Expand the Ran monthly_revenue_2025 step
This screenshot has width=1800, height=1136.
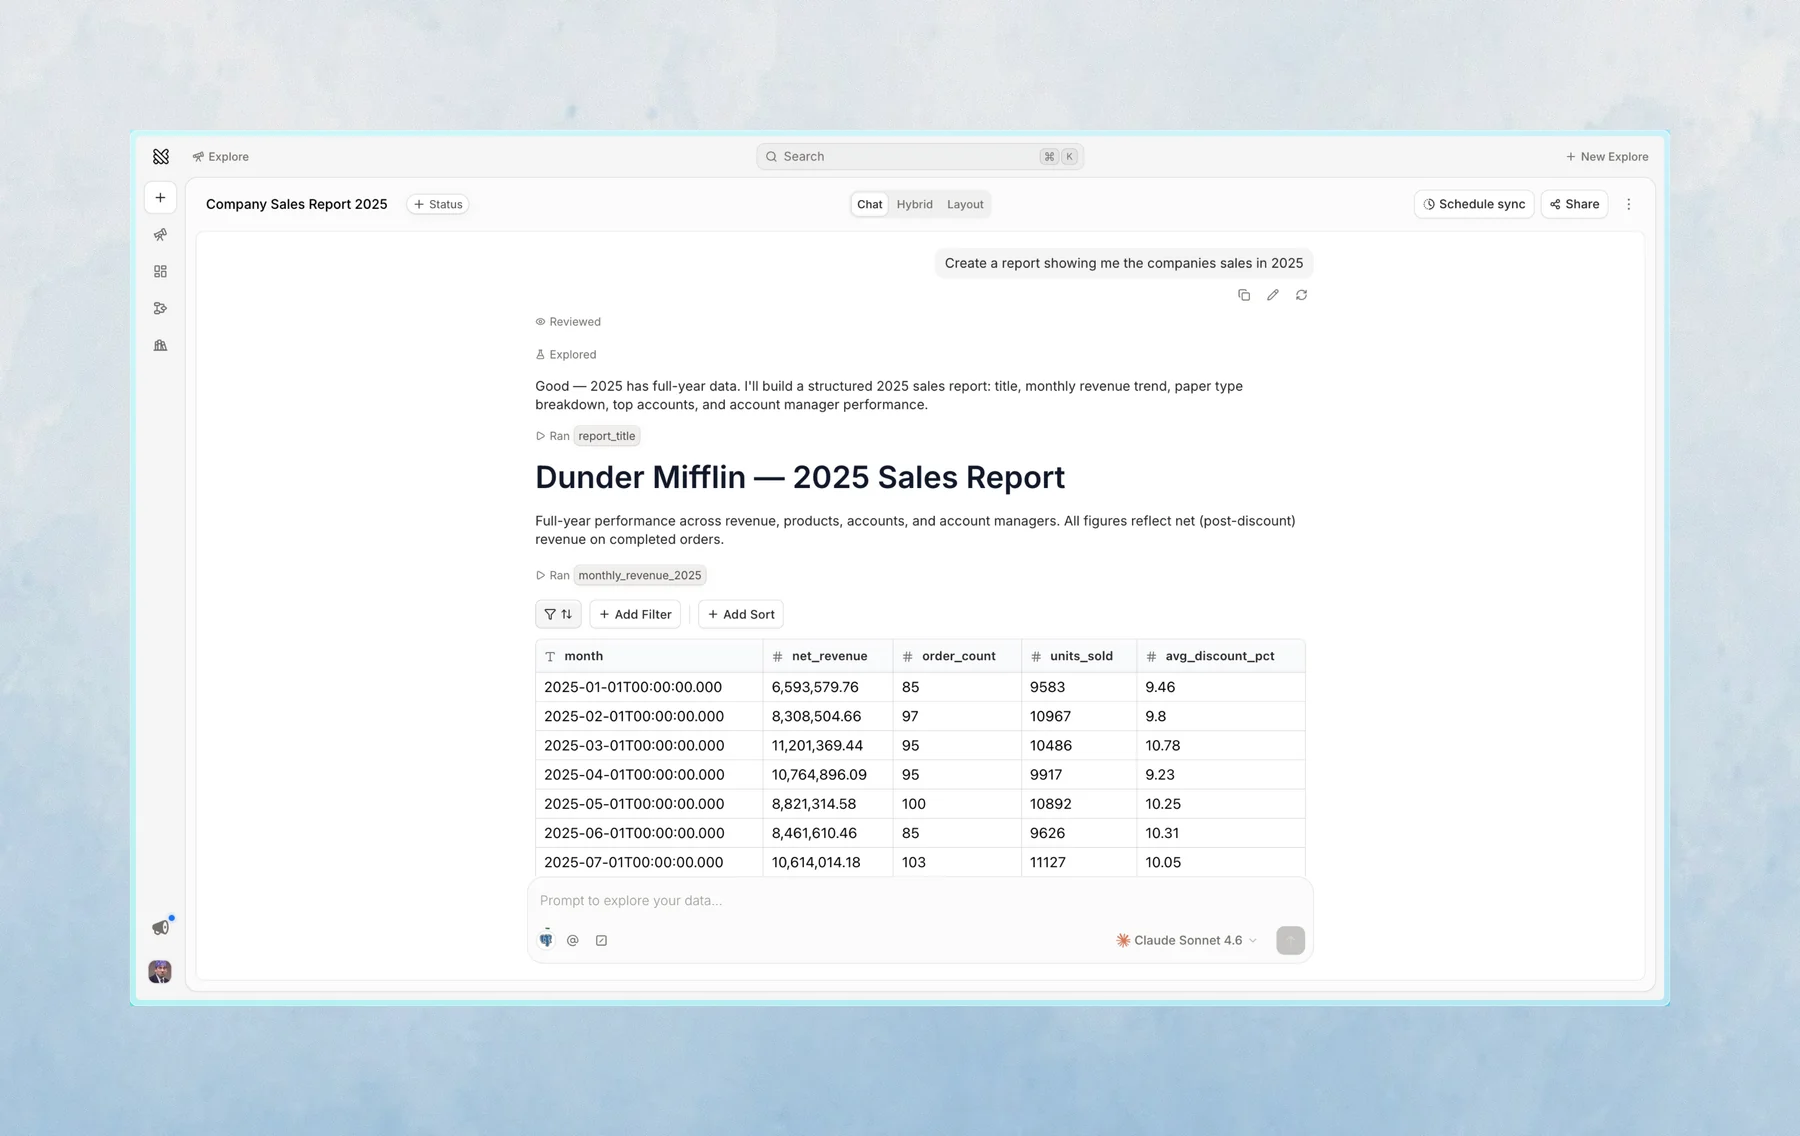pyautogui.click(x=621, y=575)
